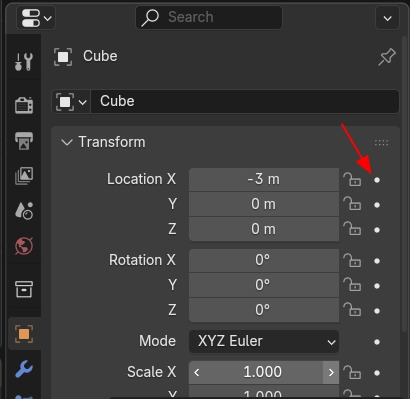Decrease Scale X with the left arrow
The height and width of the screenshot is (399, 410).
tap(197, 372)
